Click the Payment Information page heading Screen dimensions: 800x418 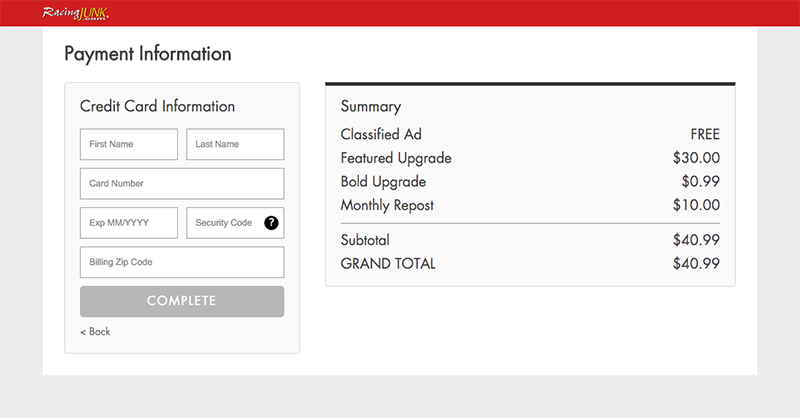tap(147, 54)
